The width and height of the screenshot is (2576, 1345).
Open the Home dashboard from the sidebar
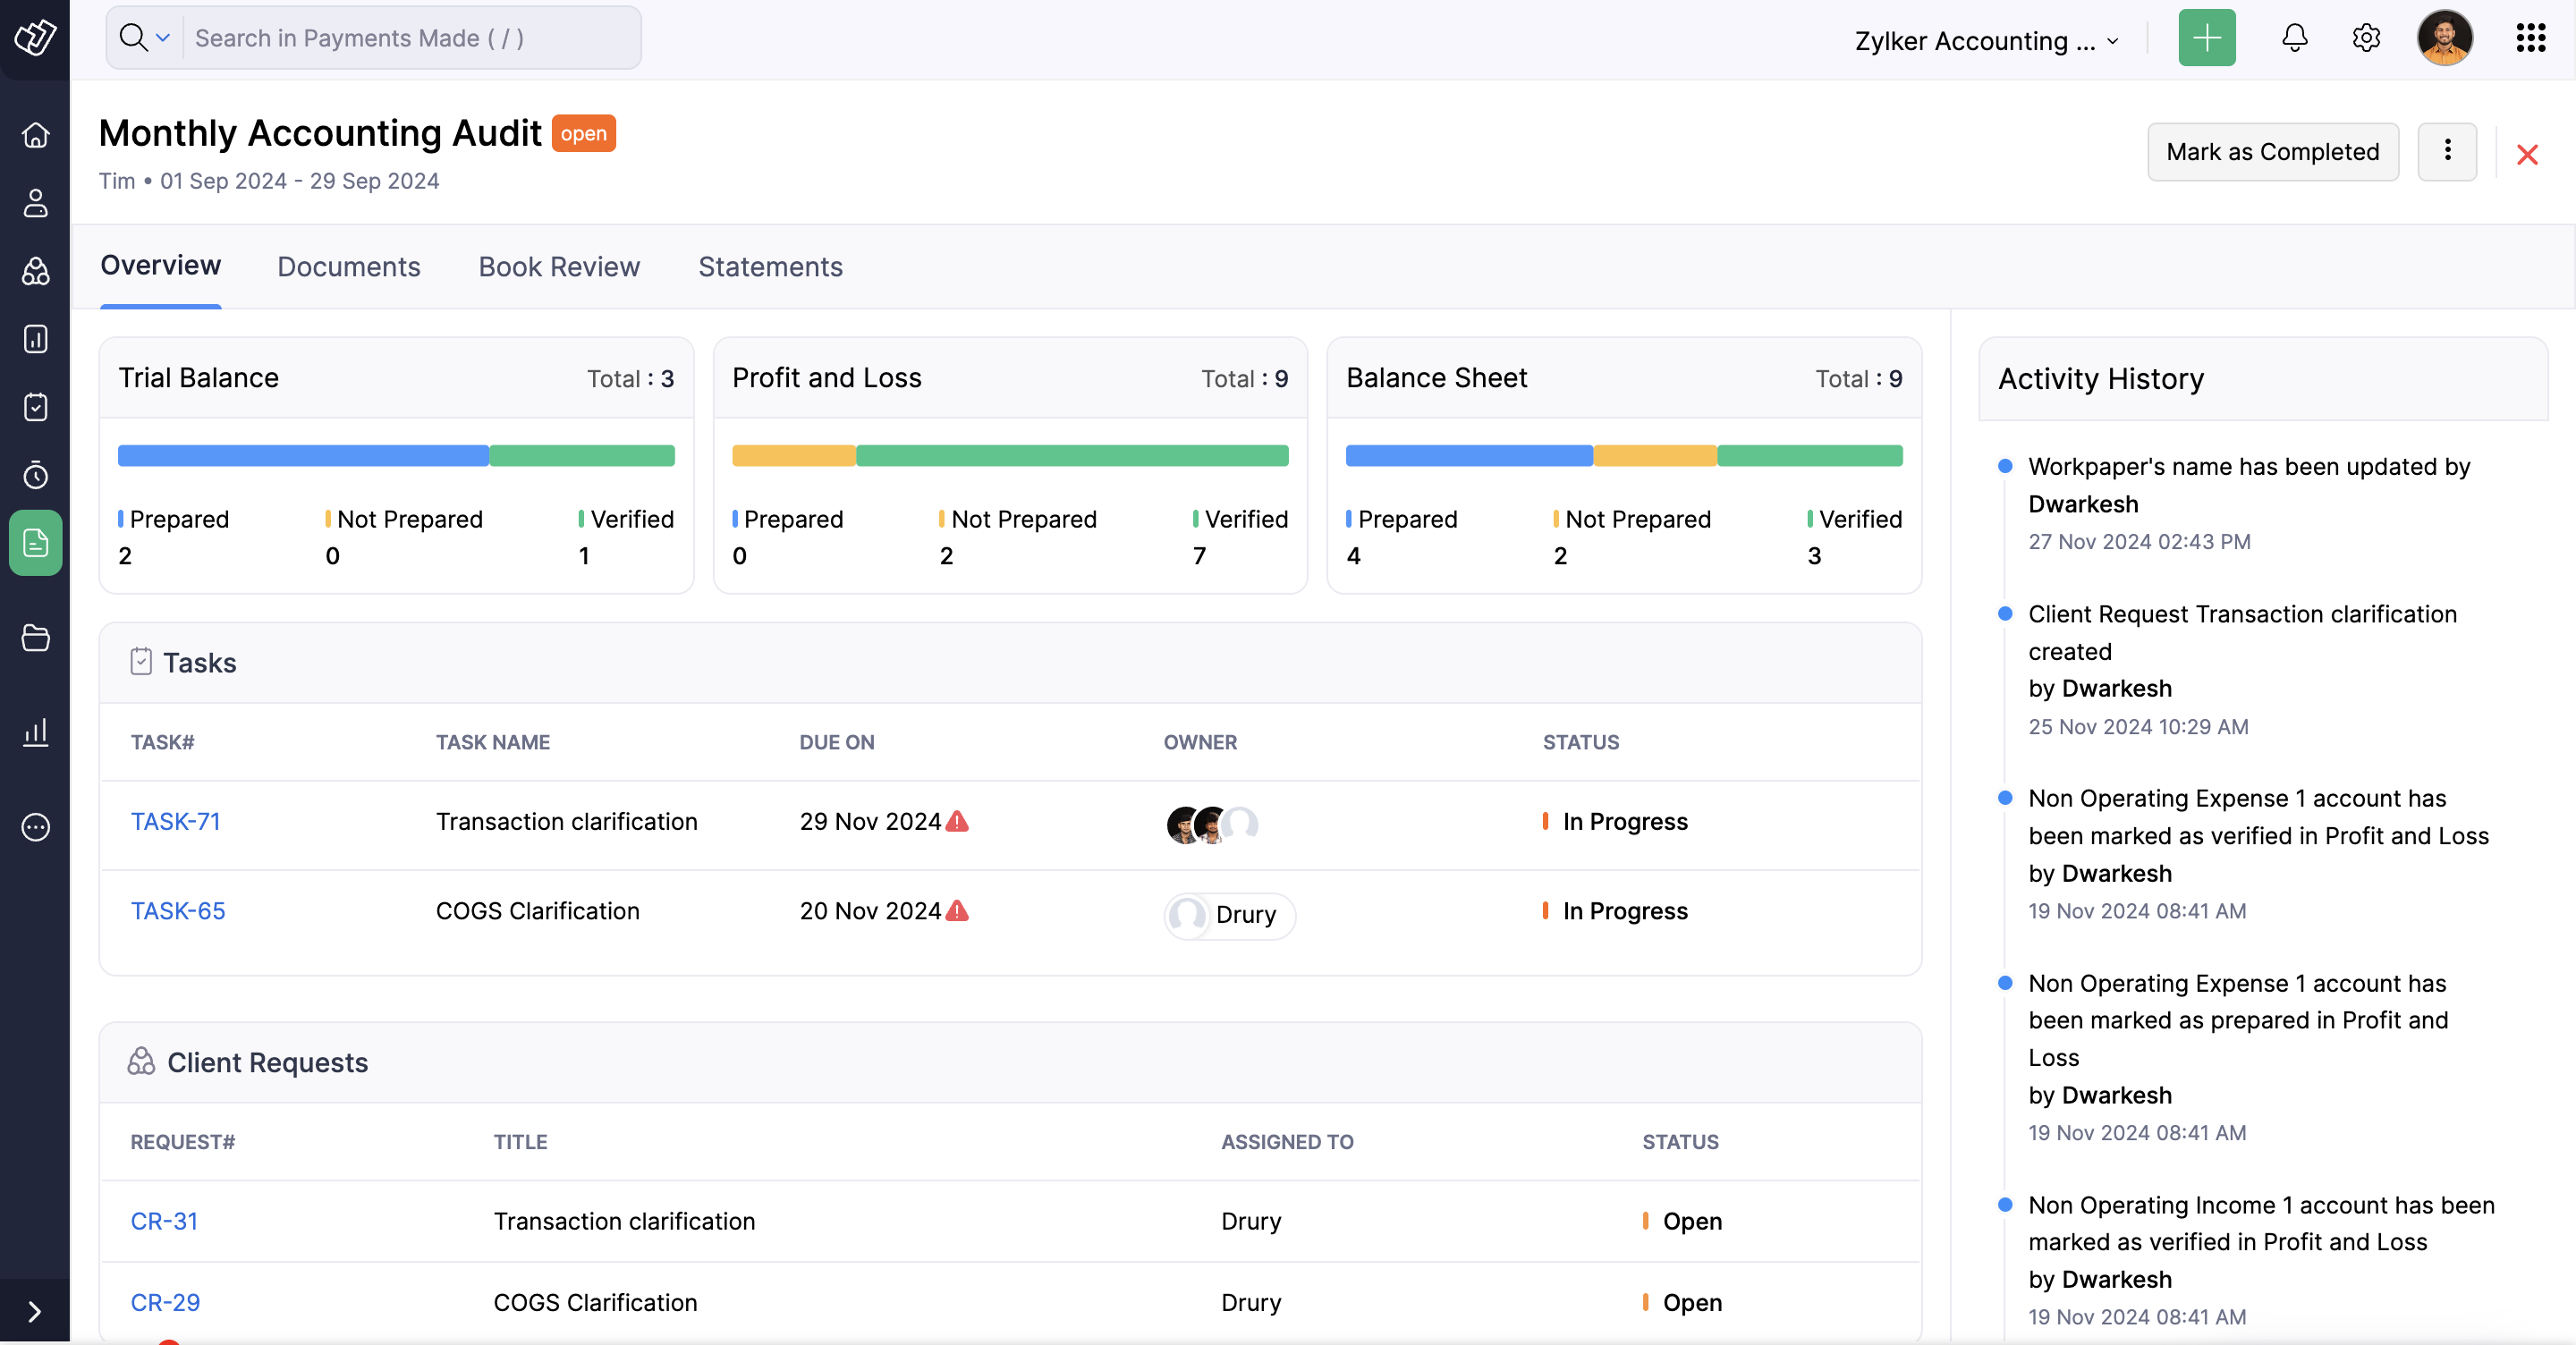[x=36, y=135]
